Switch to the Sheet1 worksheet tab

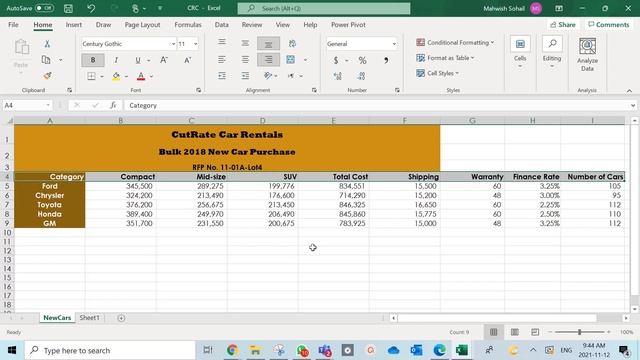pyautogui.click(x=89, y=318)
